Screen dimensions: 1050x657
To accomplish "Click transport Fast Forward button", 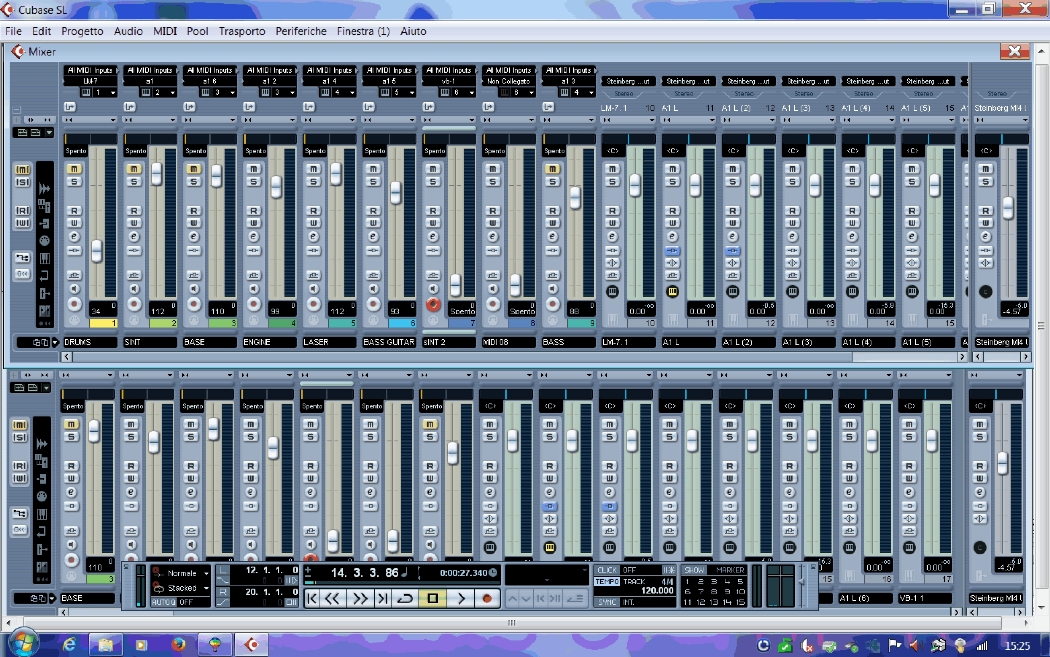I will (360, 598).
